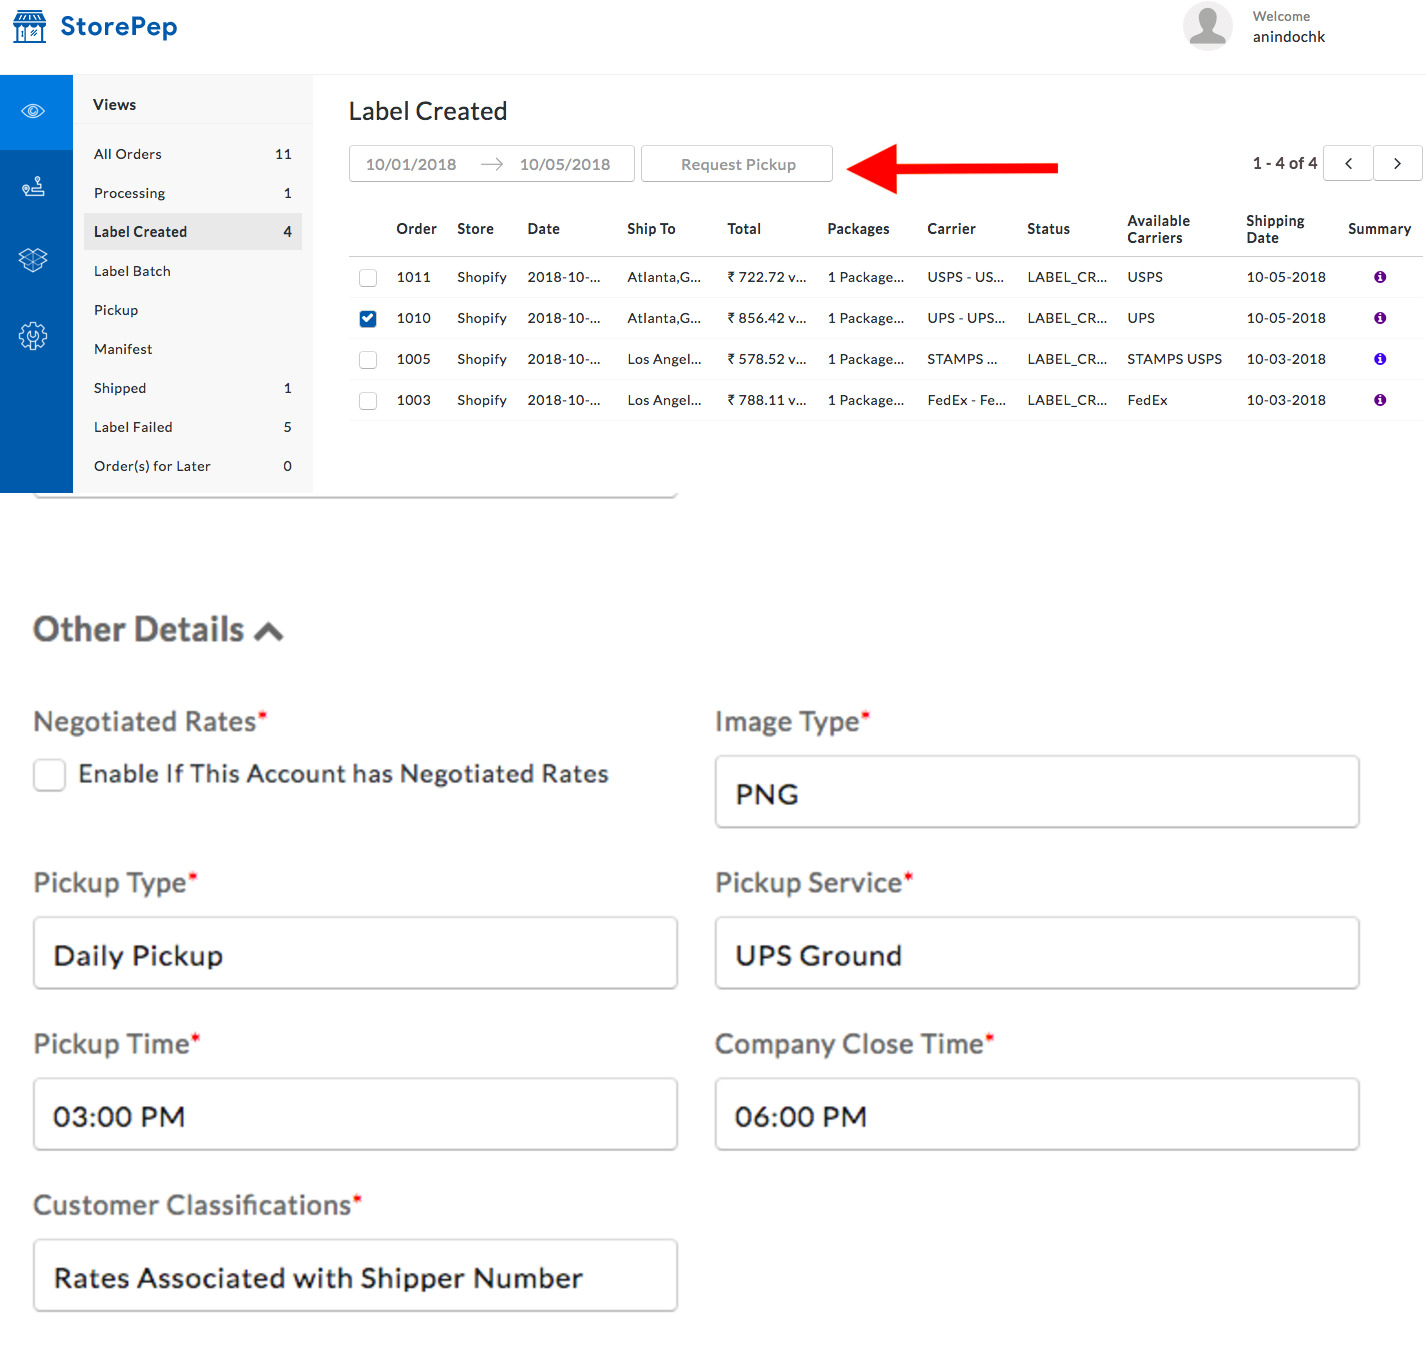Select the Shipped view
This screenshot has width=1426, height=1354.
(193, 388)
